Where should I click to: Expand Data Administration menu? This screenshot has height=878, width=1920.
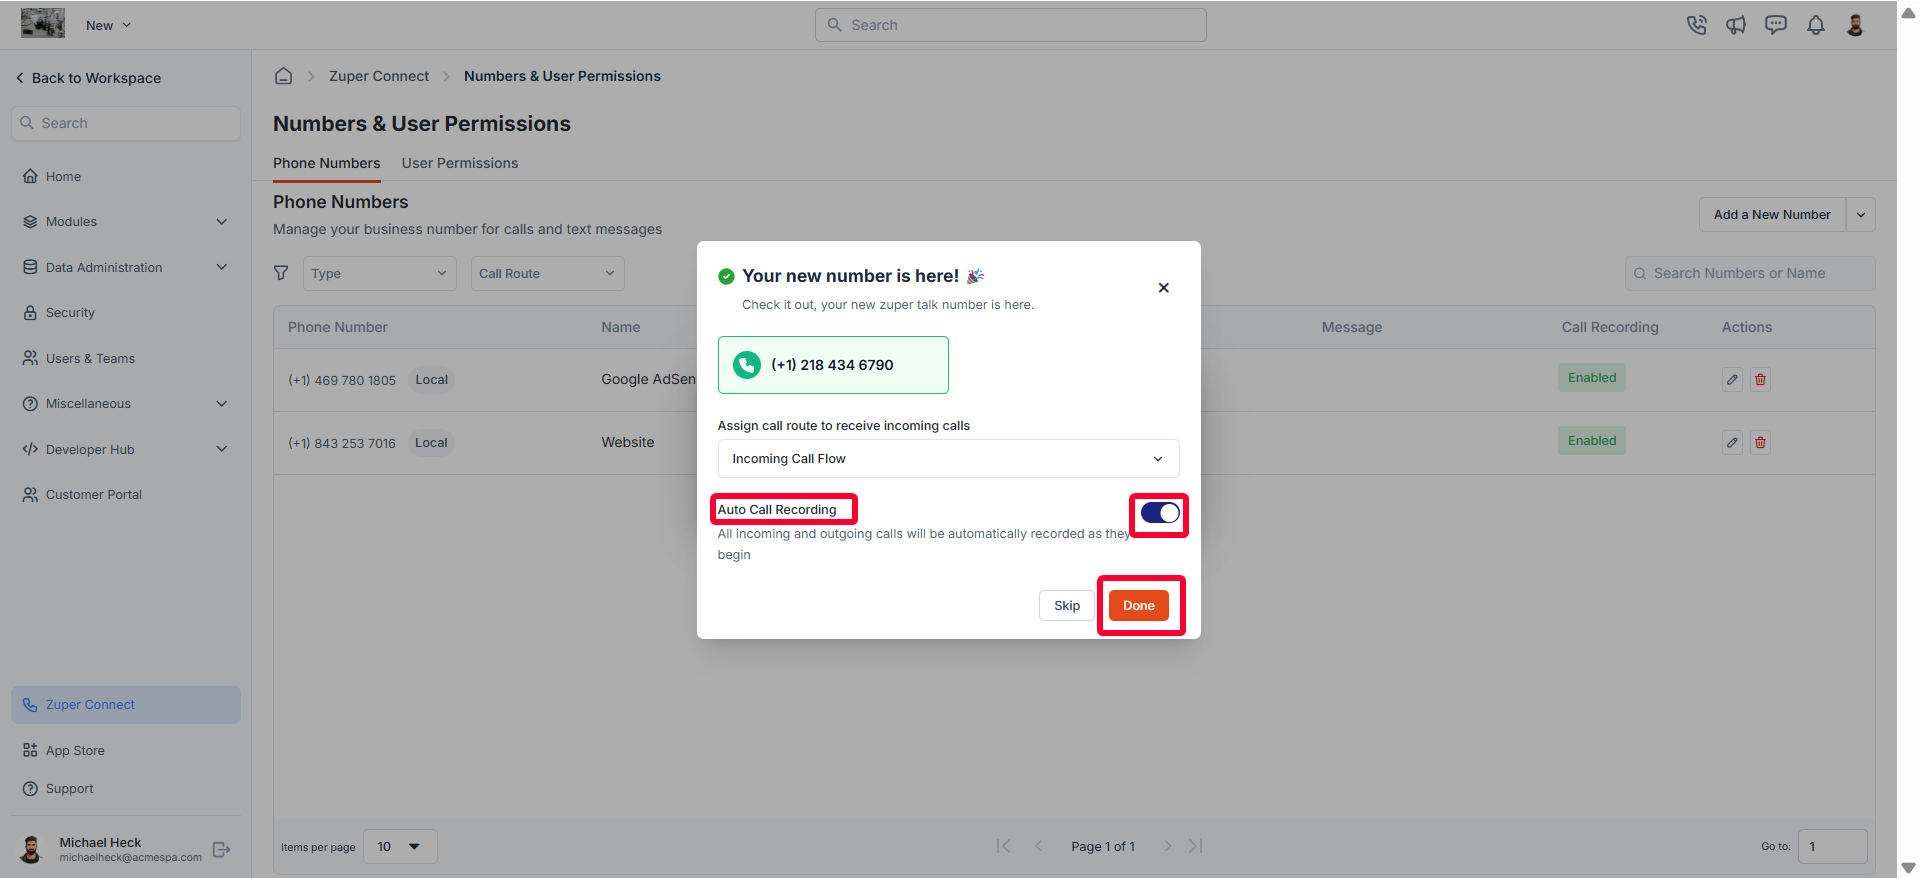pos(126,267)
